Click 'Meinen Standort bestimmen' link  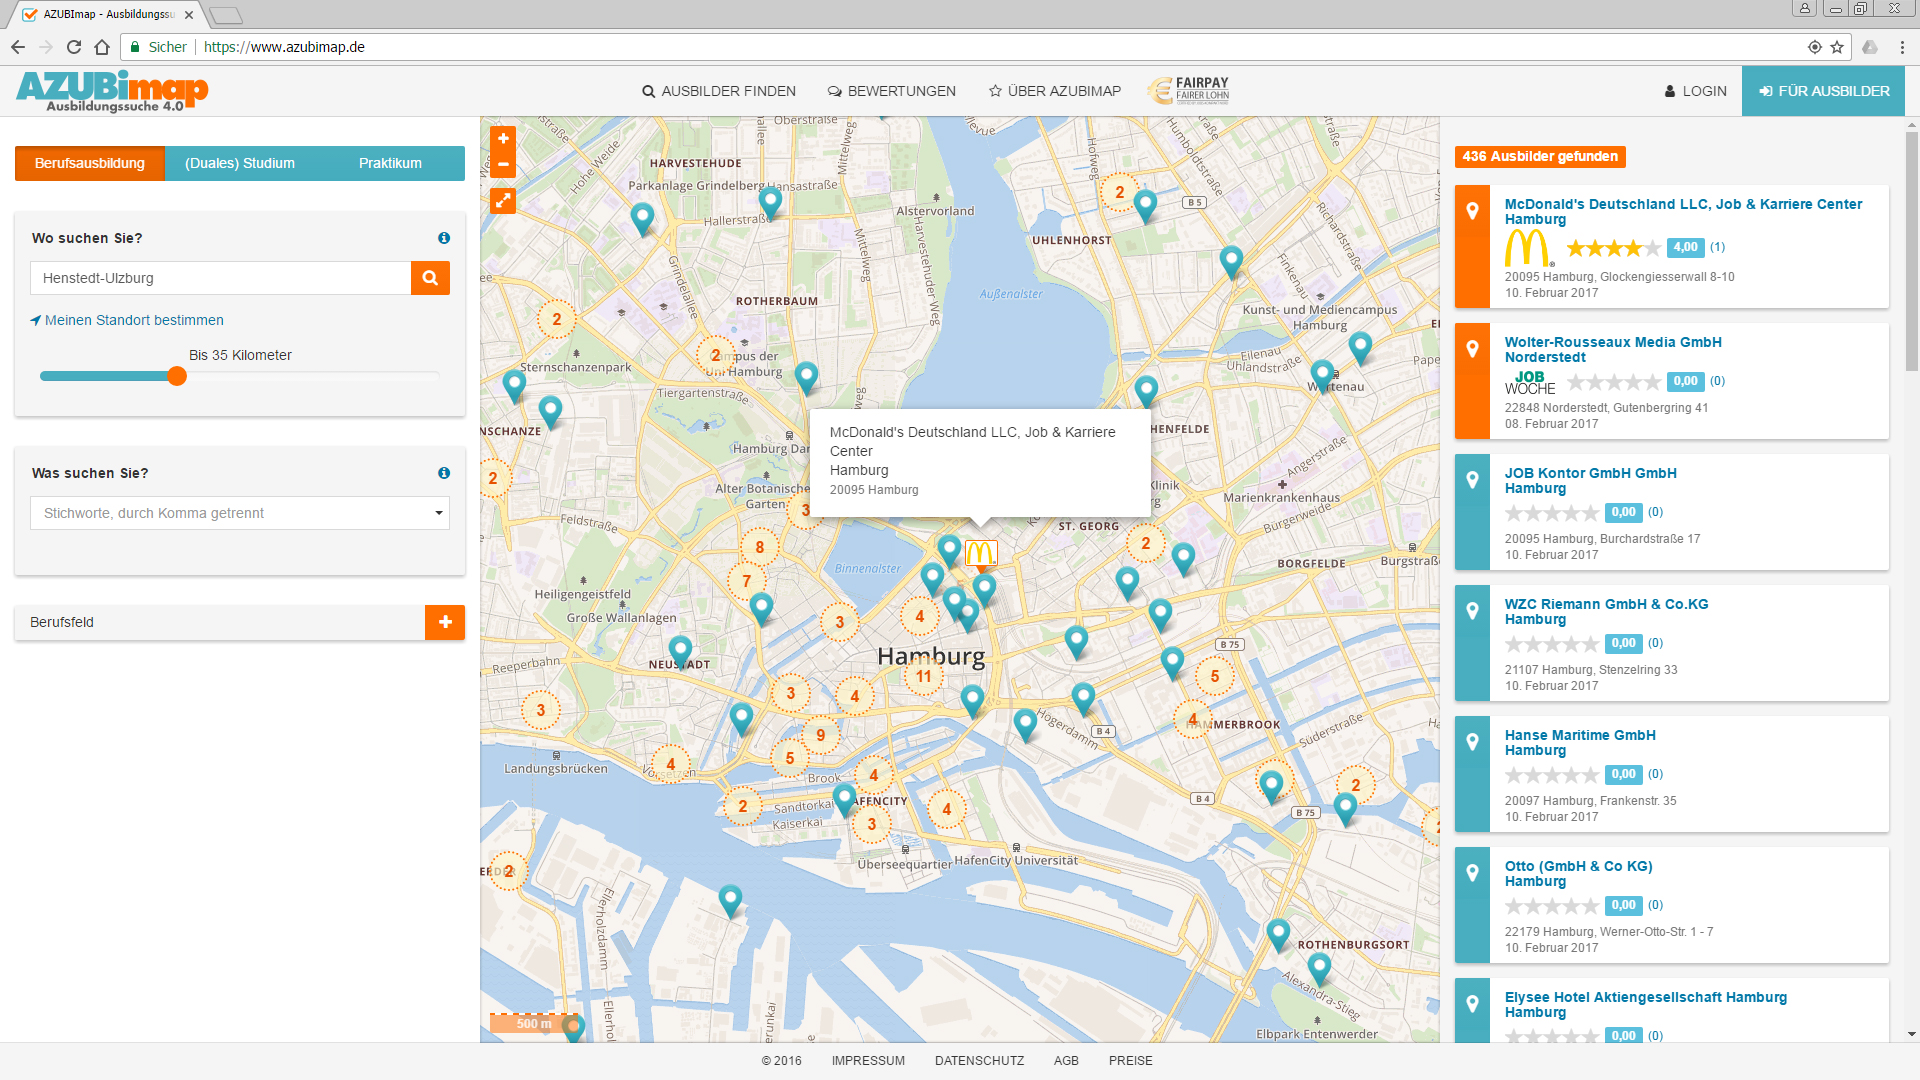(134, 320)
